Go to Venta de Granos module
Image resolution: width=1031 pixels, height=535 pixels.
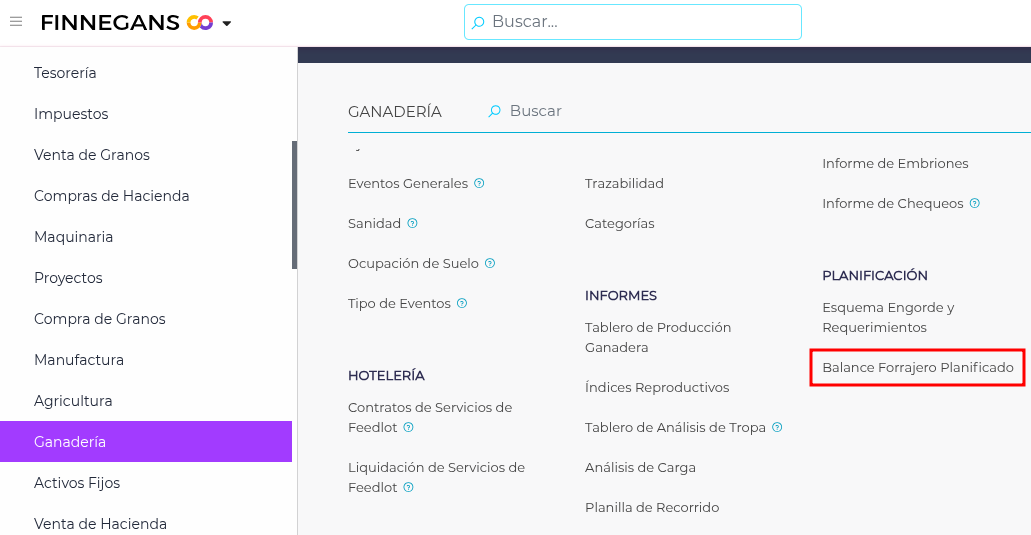[92, 155]
